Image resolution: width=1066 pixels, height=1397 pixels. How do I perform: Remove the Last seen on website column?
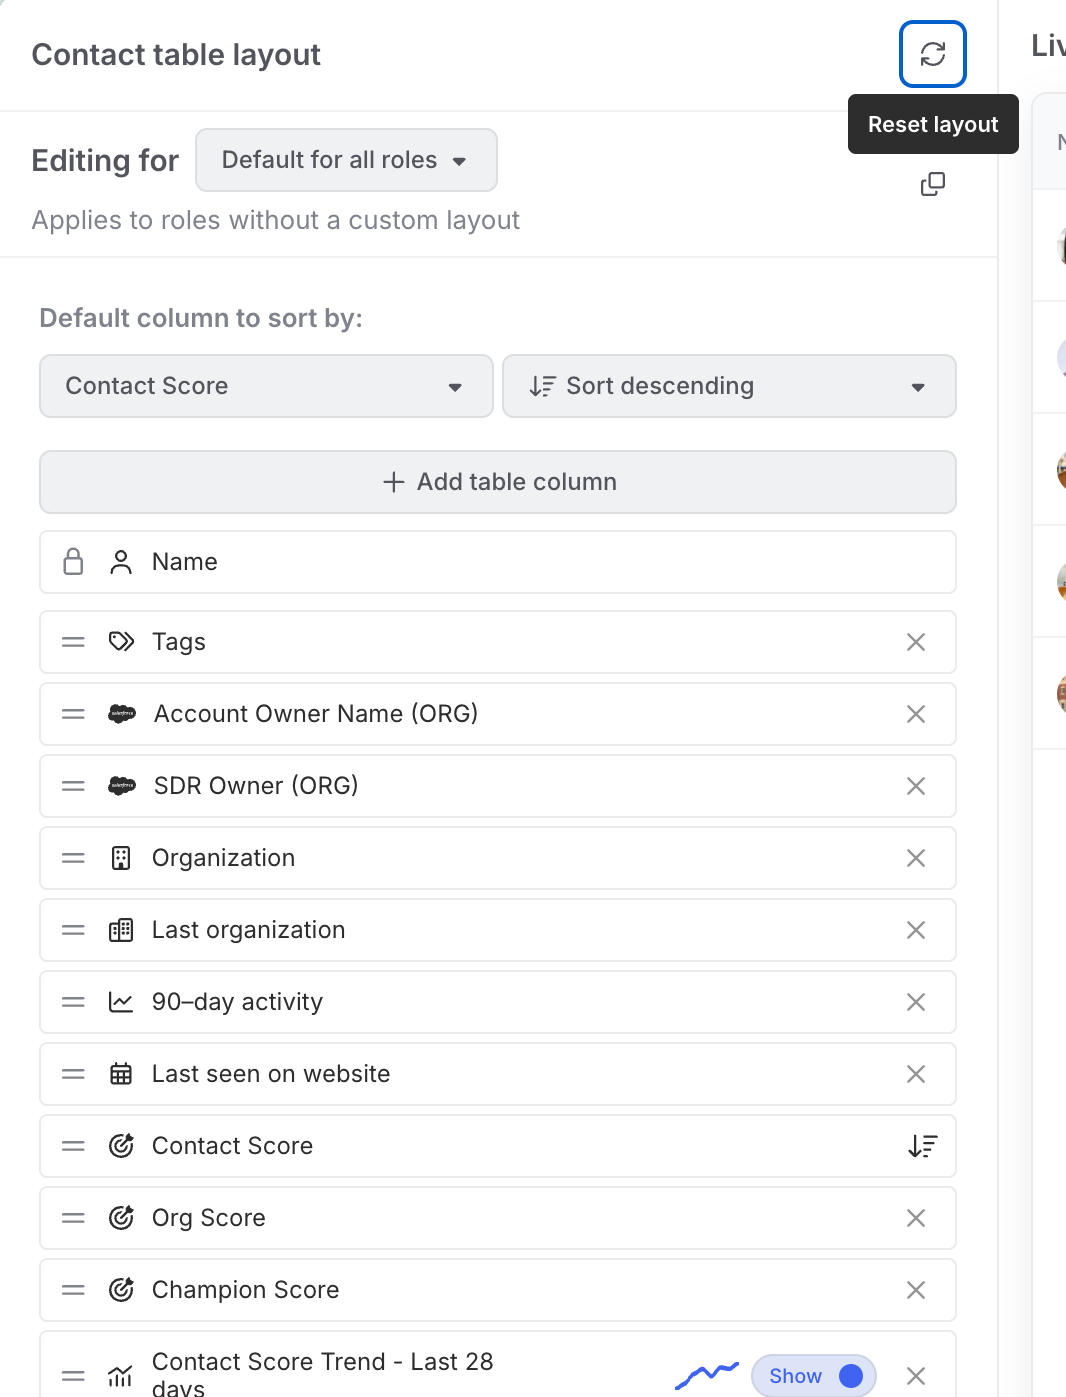click(x=915, y=1074)
